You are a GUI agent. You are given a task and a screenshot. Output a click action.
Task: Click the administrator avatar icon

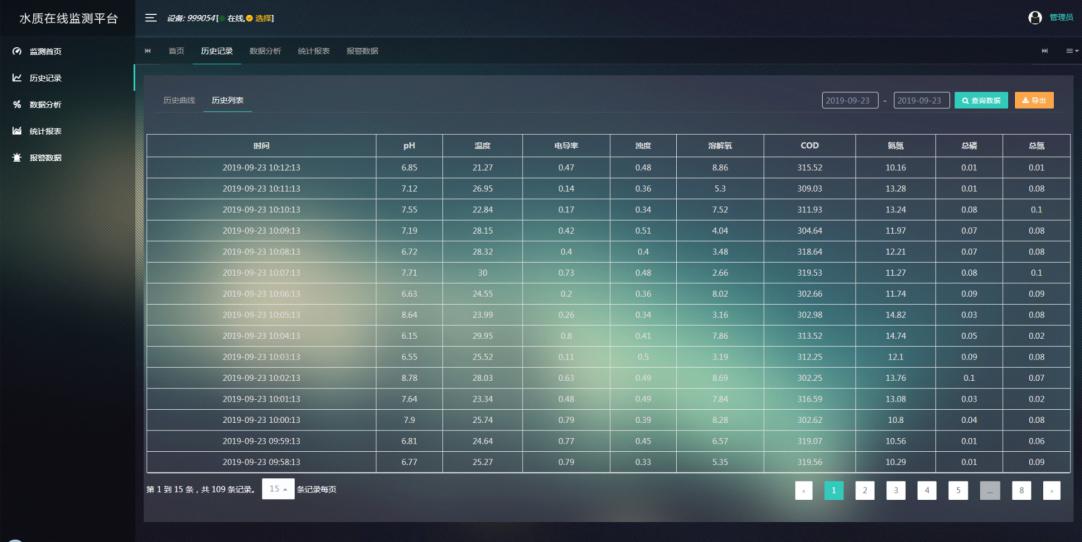point(1035,17)
